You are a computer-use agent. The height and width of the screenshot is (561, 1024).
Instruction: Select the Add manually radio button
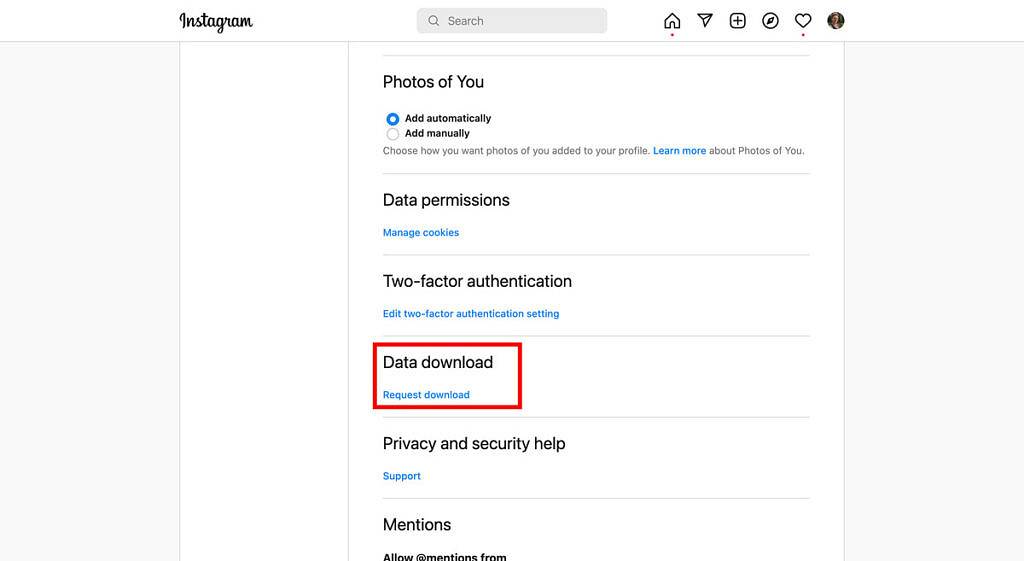click(393, 134)
